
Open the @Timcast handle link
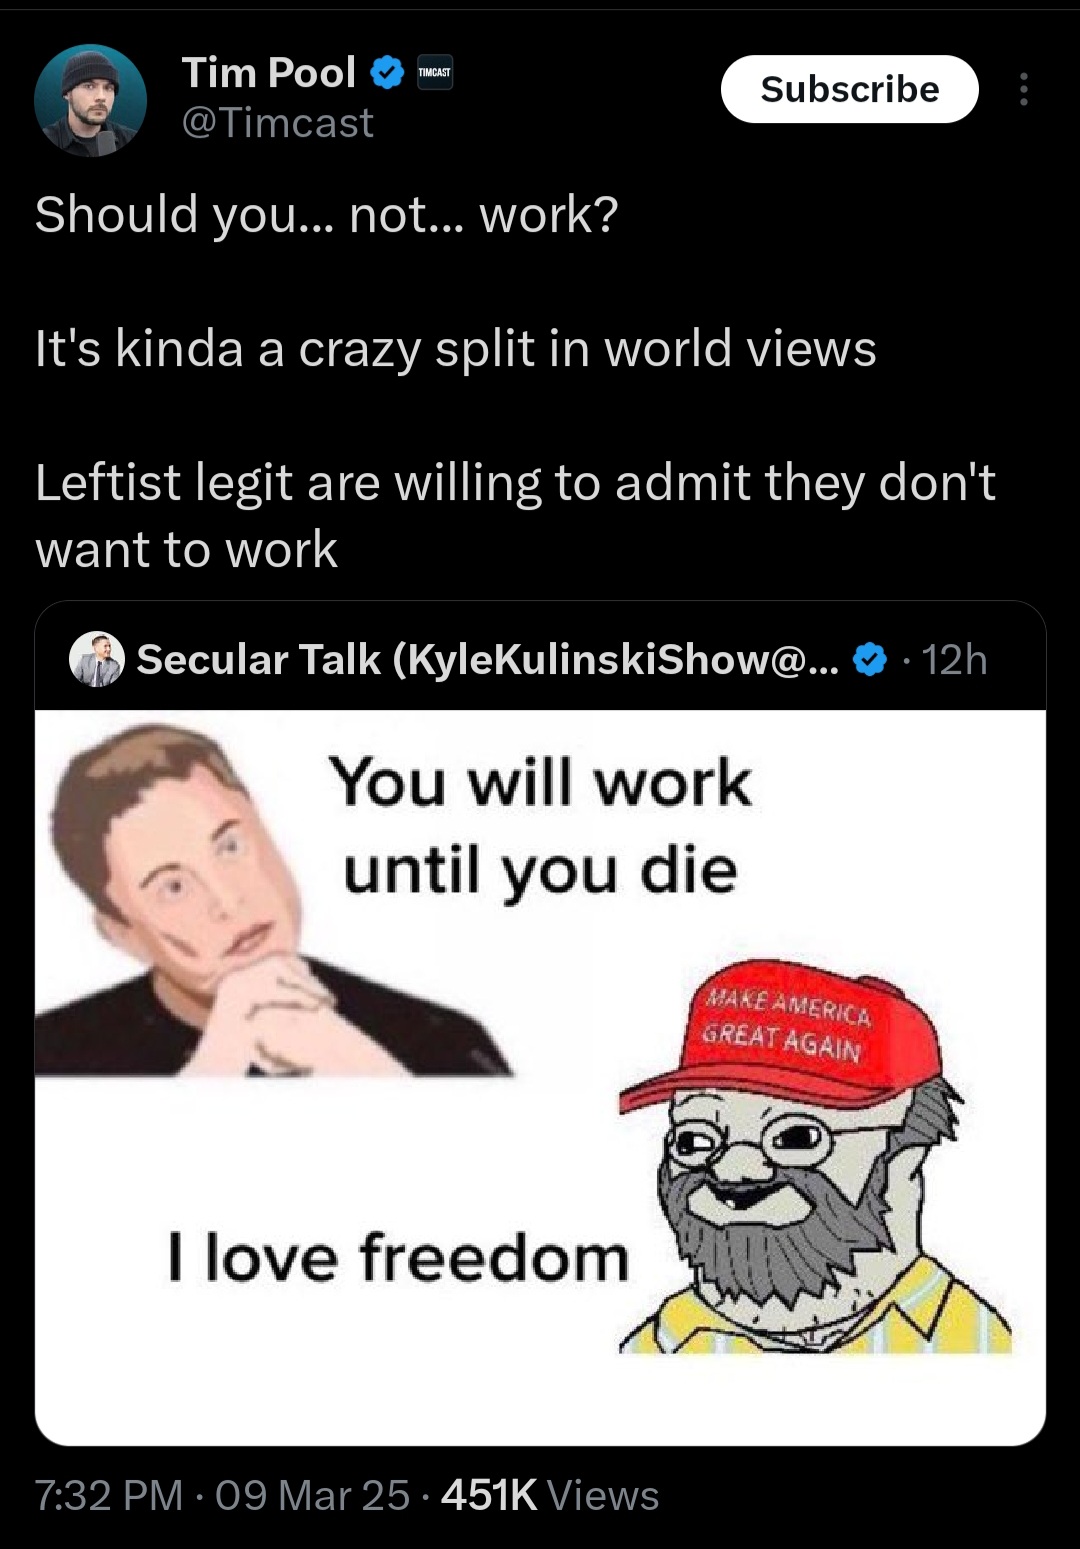coord(277,123)
